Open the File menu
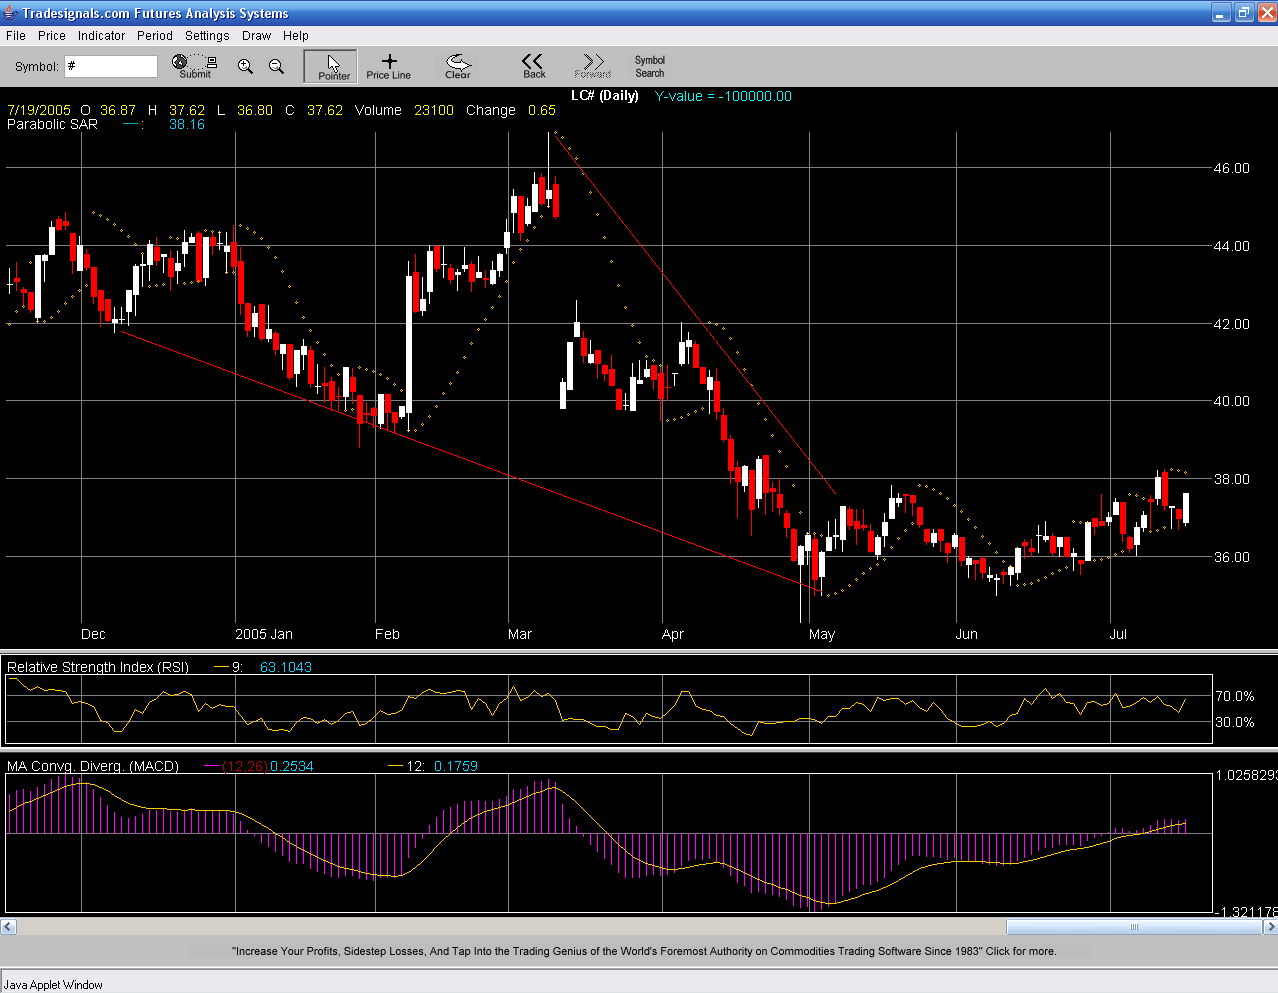Screen dimensions: 1278x993 16,36
